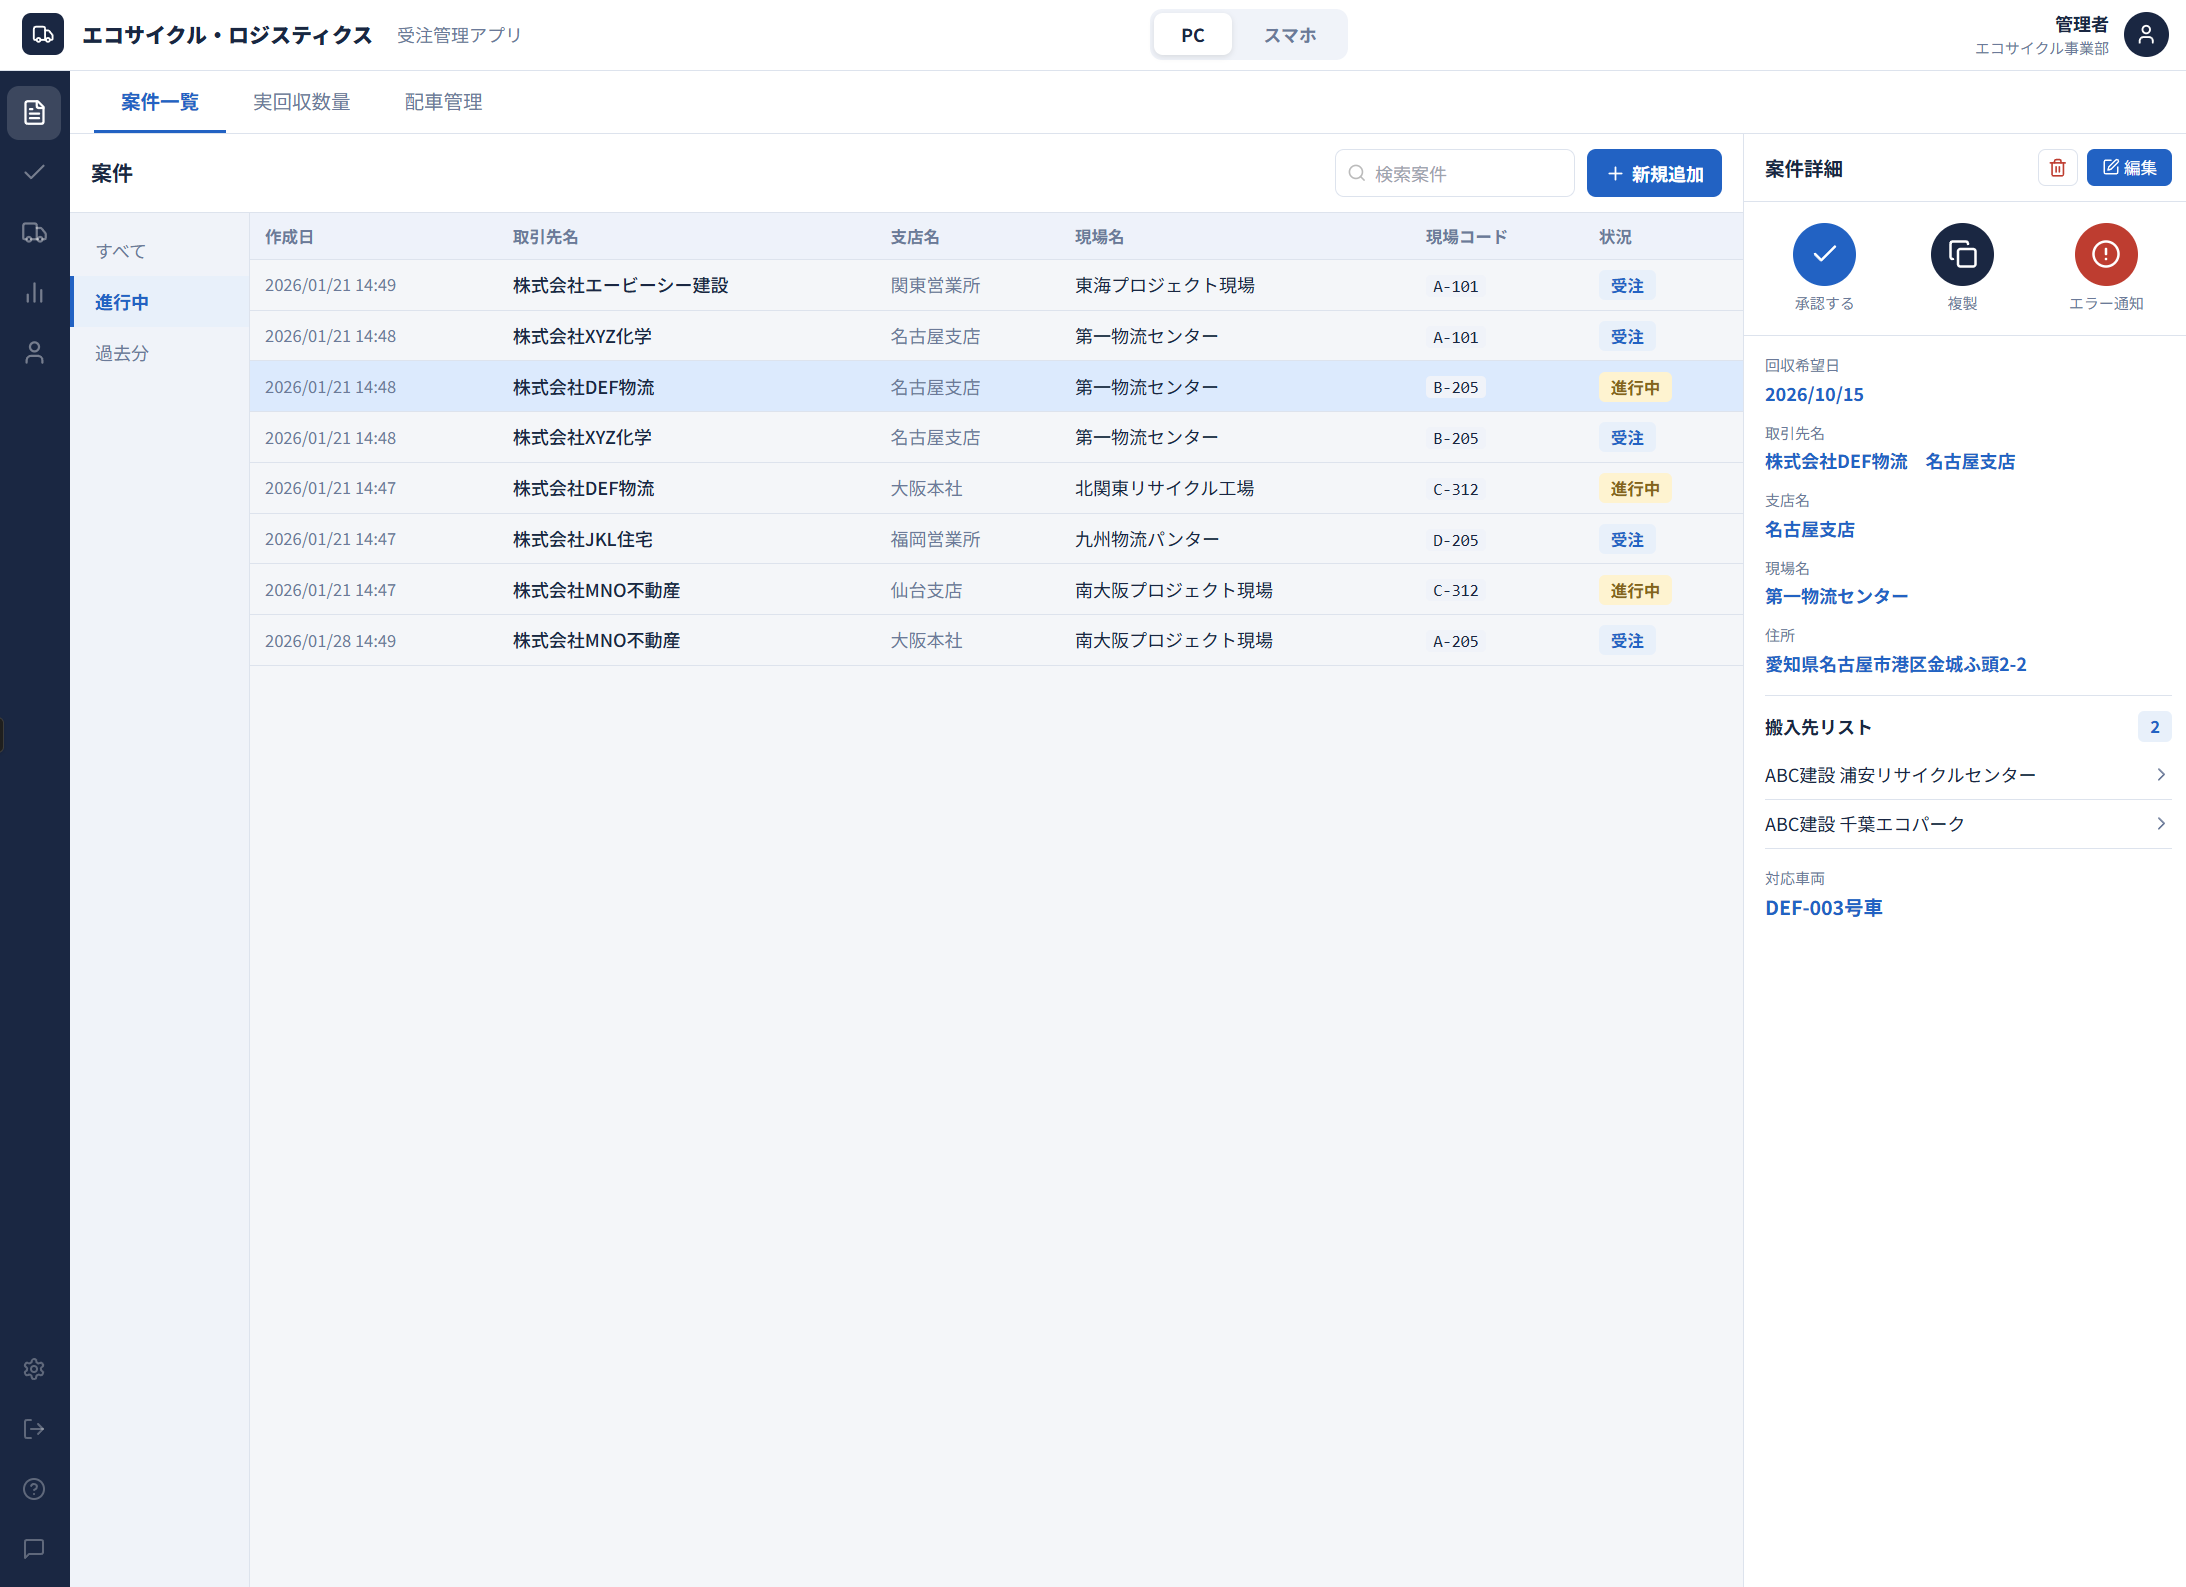This screenshot has height=1587, width=2186.
Task: Click the 福岡営業所 branch cell
Action: coord(935,539)
